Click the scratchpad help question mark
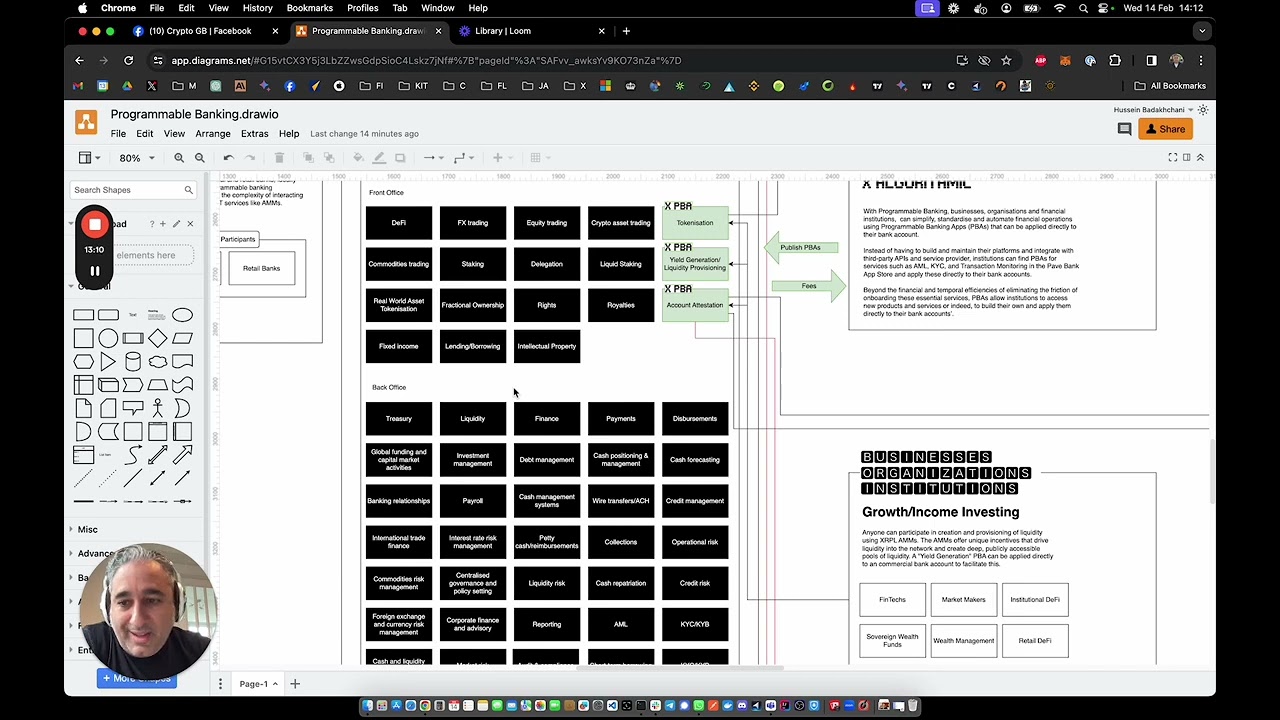The height and width of the screenshot is (720, 1280). click(x=151, y=224)
